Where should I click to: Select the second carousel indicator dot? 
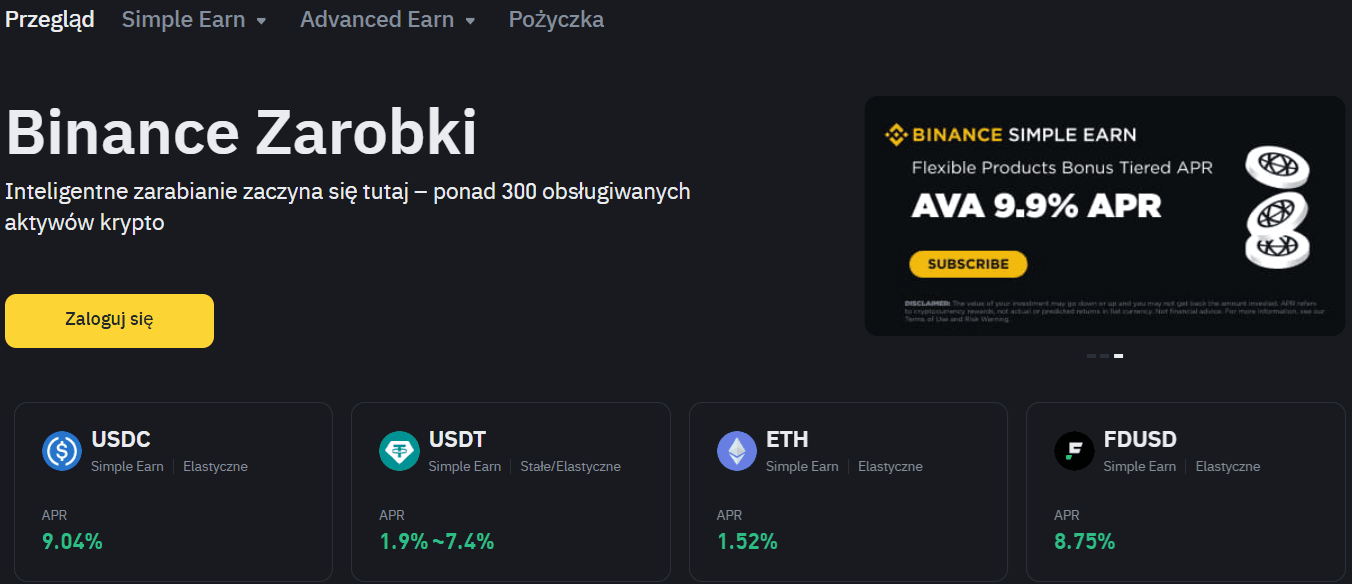1104,356
